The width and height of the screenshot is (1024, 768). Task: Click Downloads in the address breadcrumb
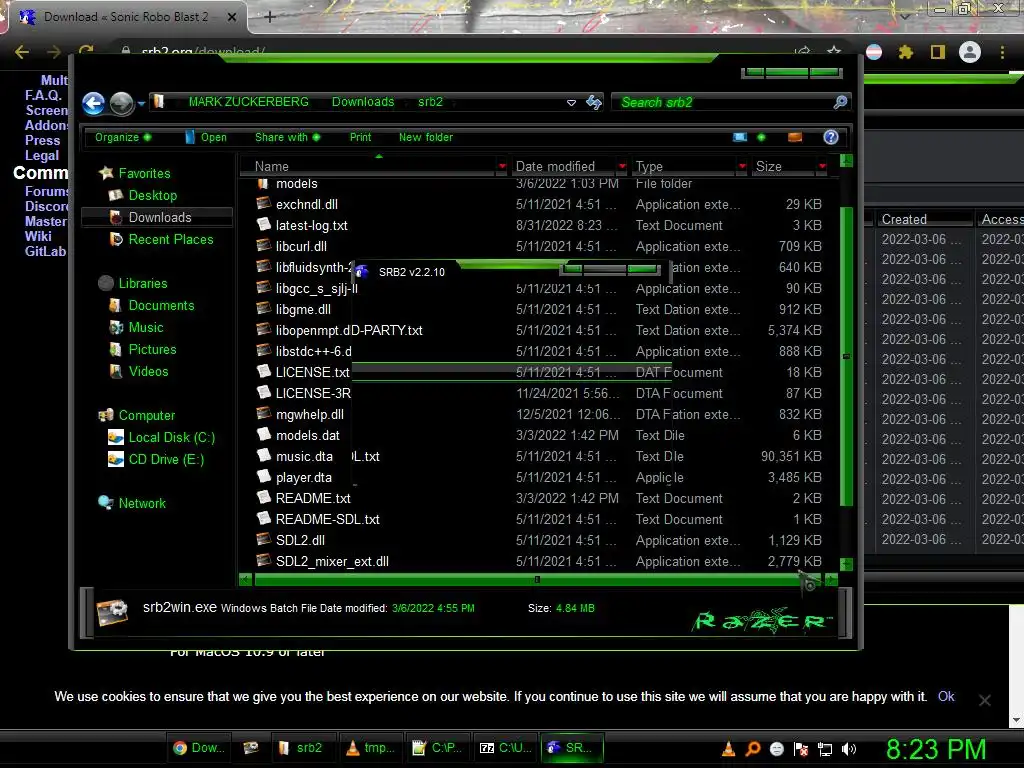coord(362,102)
